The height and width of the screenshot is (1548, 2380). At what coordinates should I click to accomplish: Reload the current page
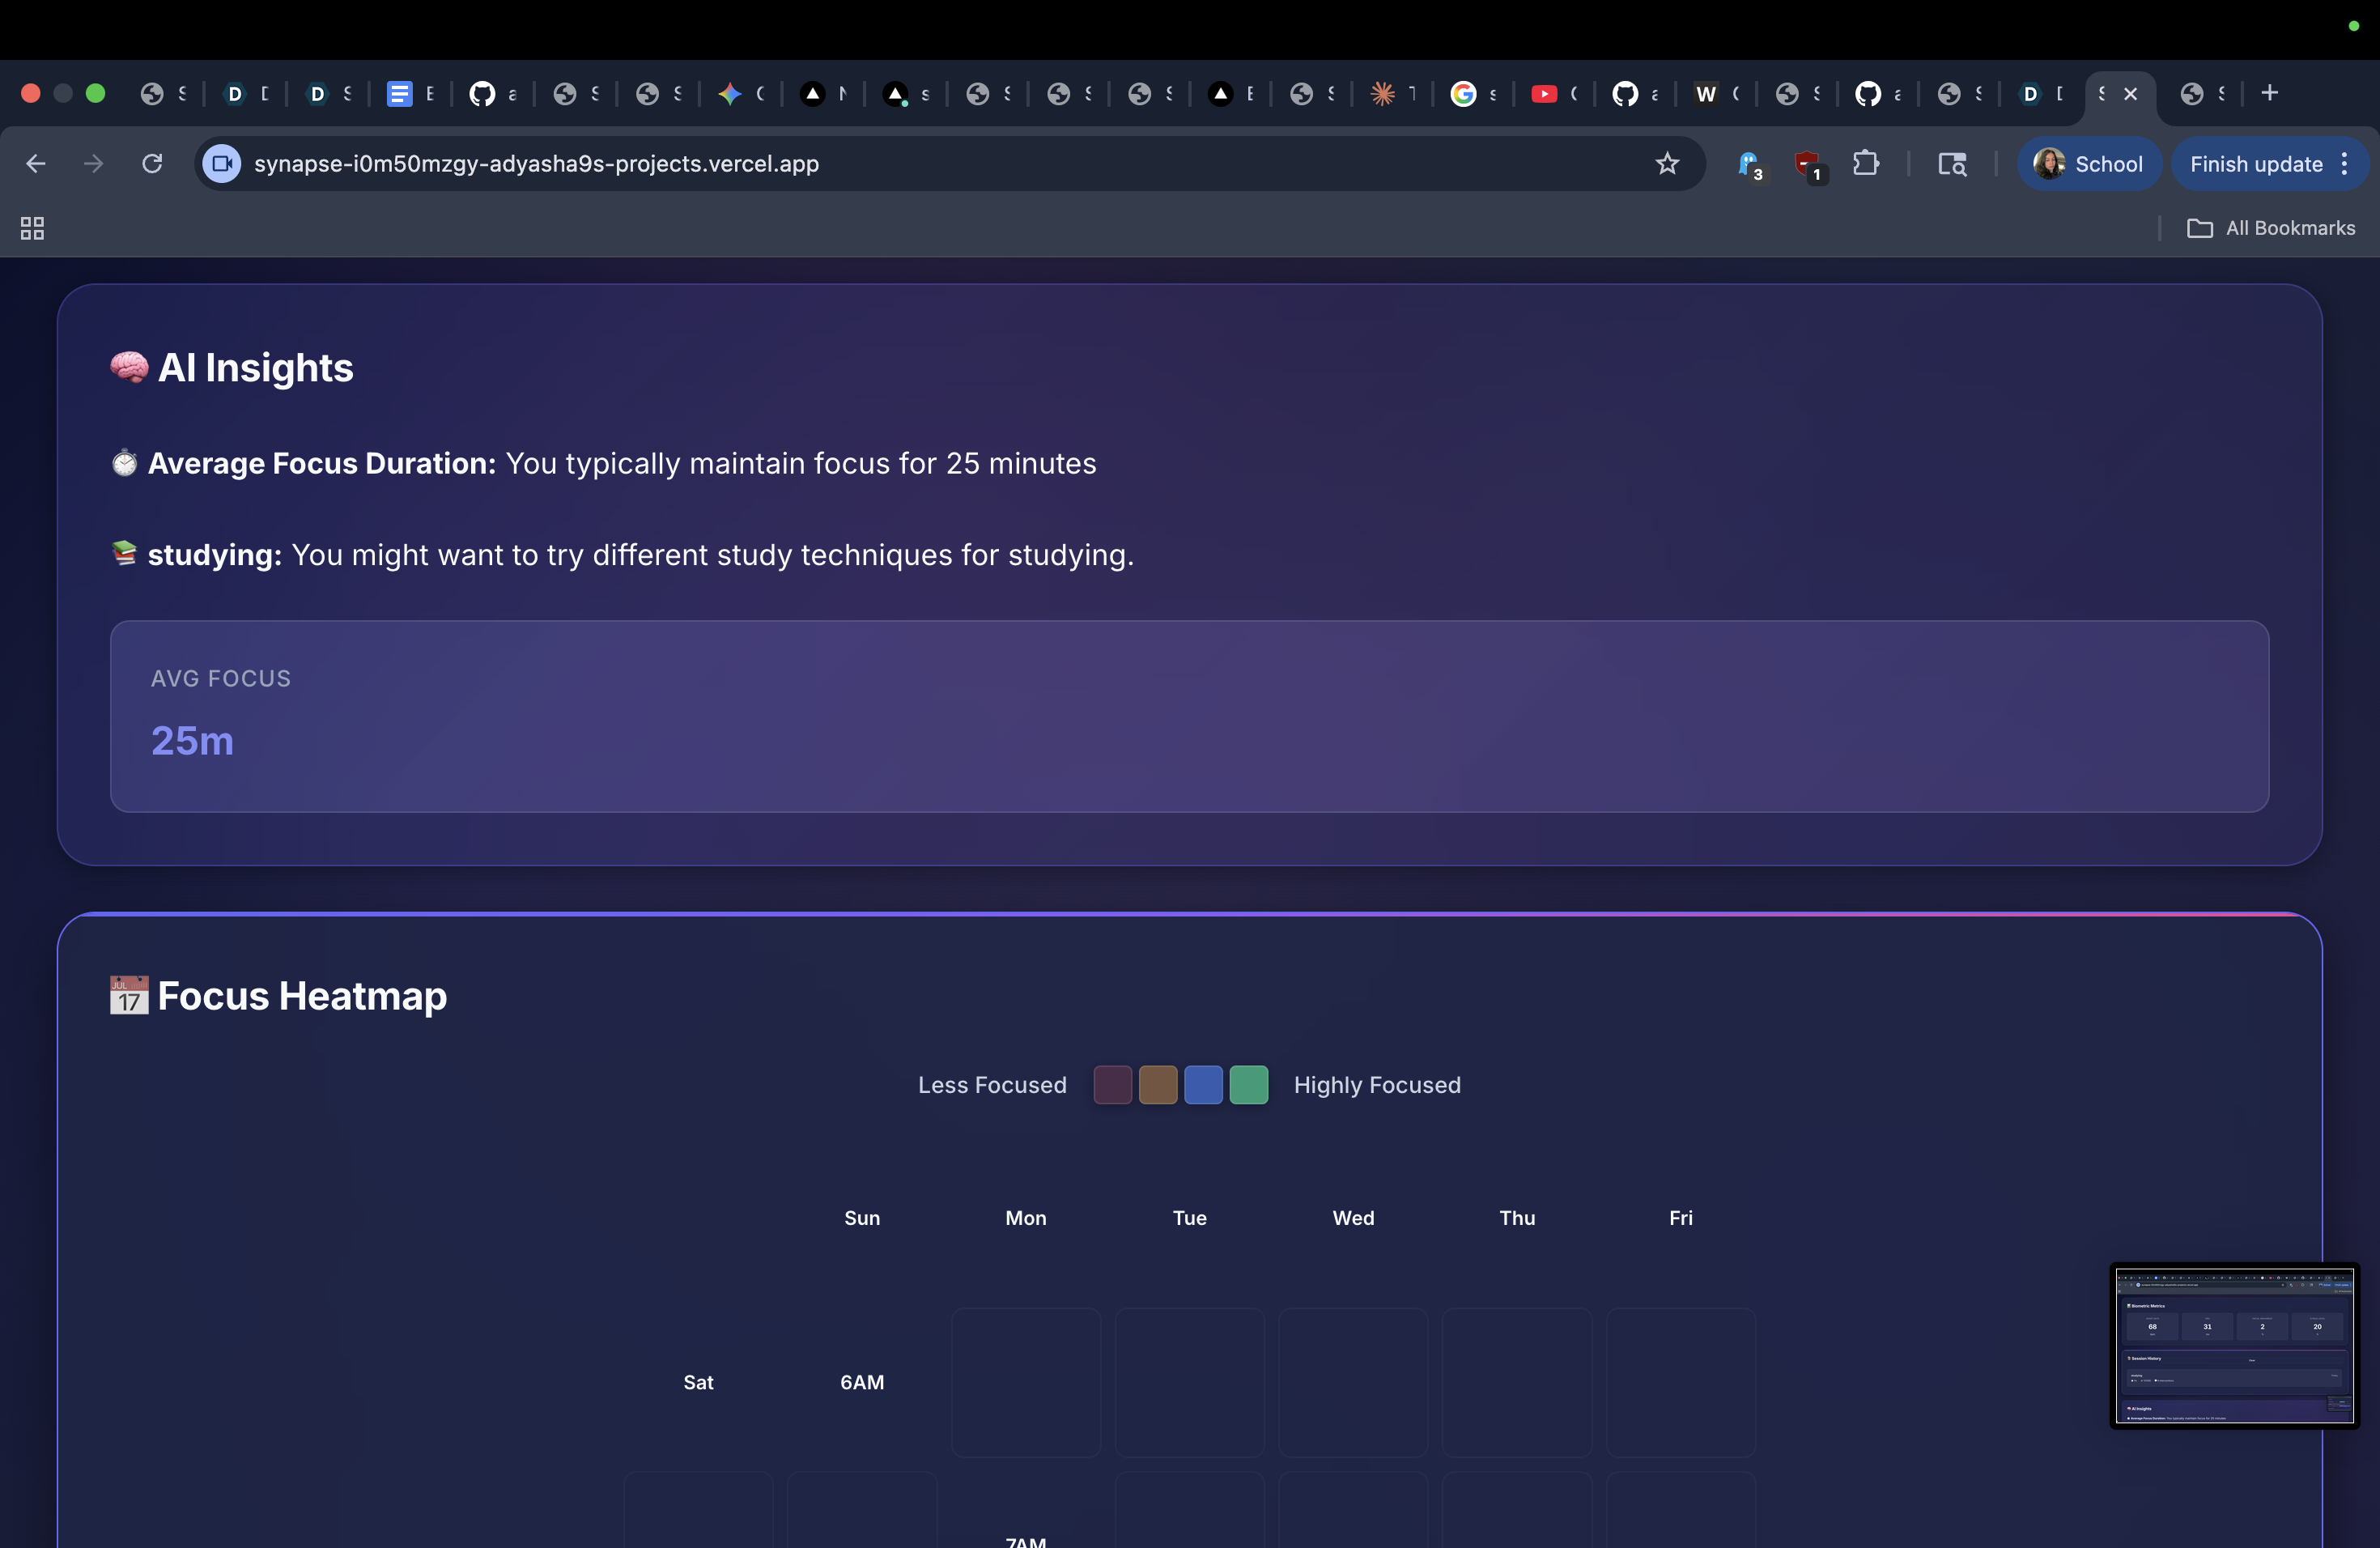152,164
